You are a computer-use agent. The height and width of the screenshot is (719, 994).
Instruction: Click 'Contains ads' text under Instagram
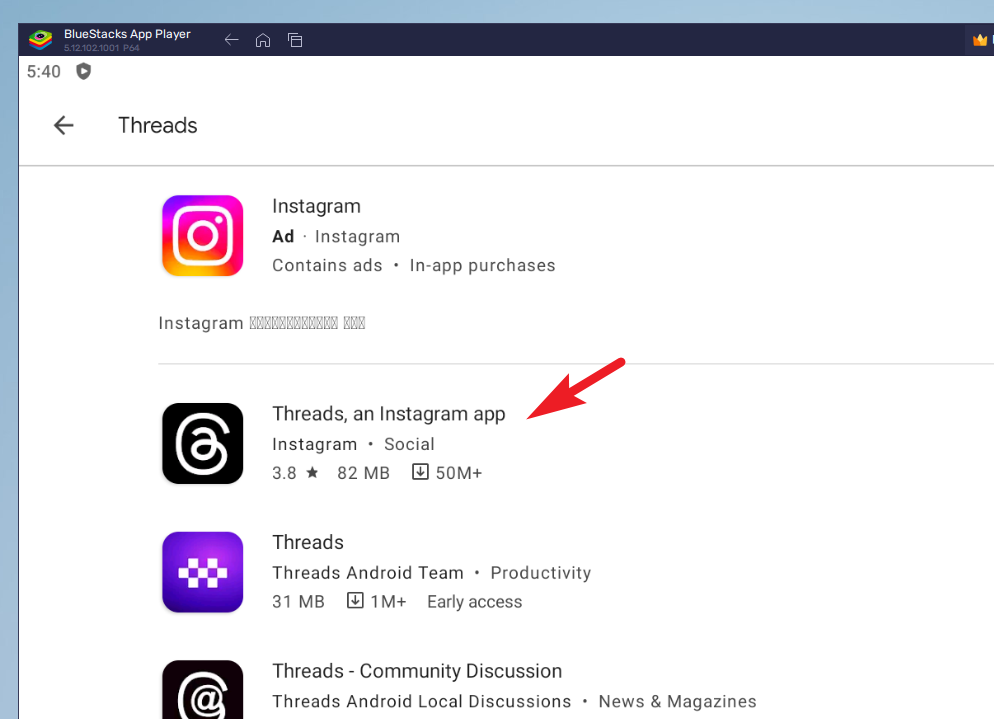tap(327, 265)
